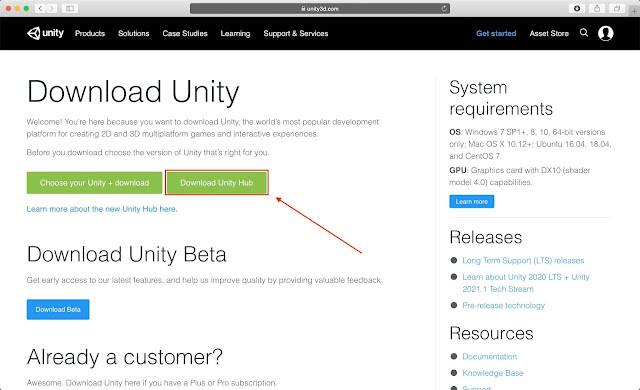Toggle the Safari sidebar button
This screenshot has height=390, width=640.
[x=70, y=8]
